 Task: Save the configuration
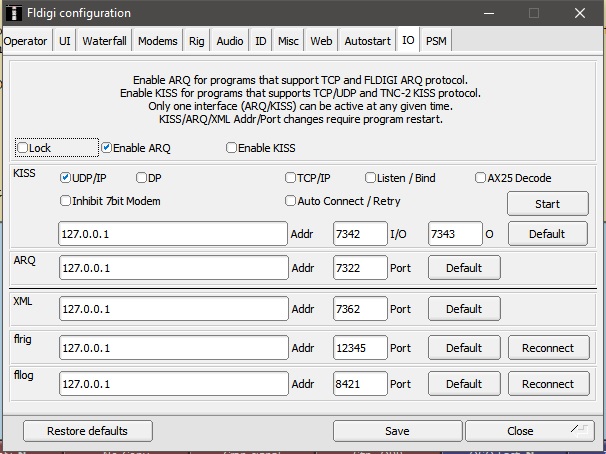click(x=397, y=431)
